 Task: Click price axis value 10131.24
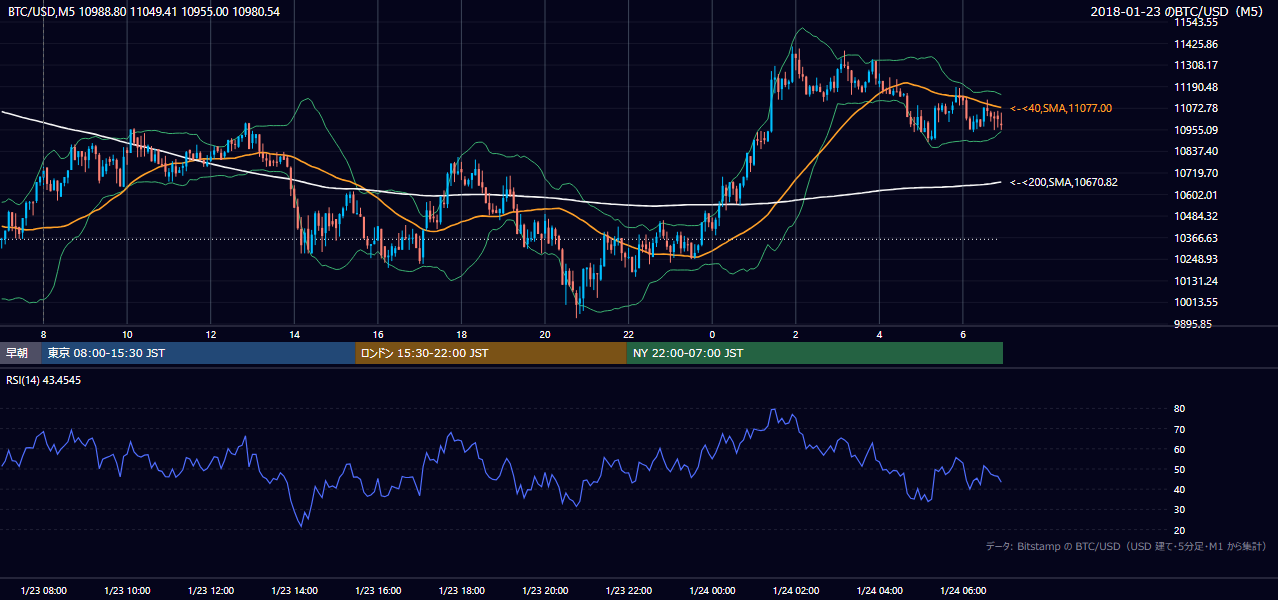tap(1196, 281)
